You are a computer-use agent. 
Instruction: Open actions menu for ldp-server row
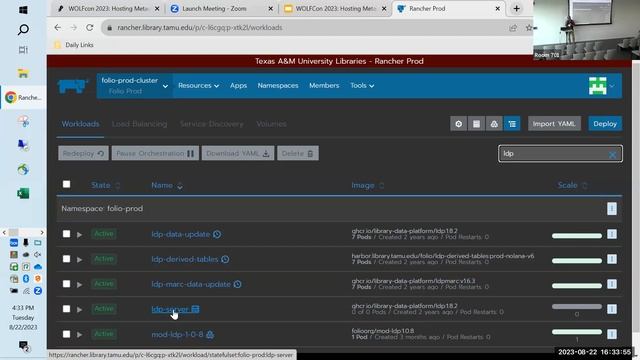point(611,309)
